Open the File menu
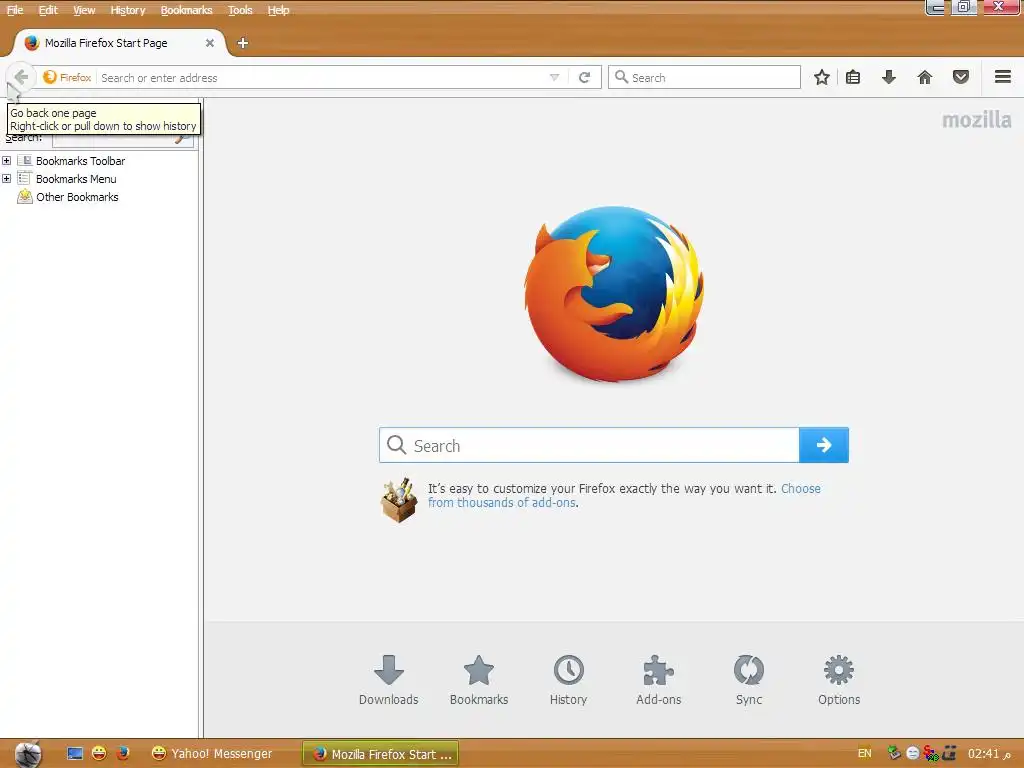 14,10
